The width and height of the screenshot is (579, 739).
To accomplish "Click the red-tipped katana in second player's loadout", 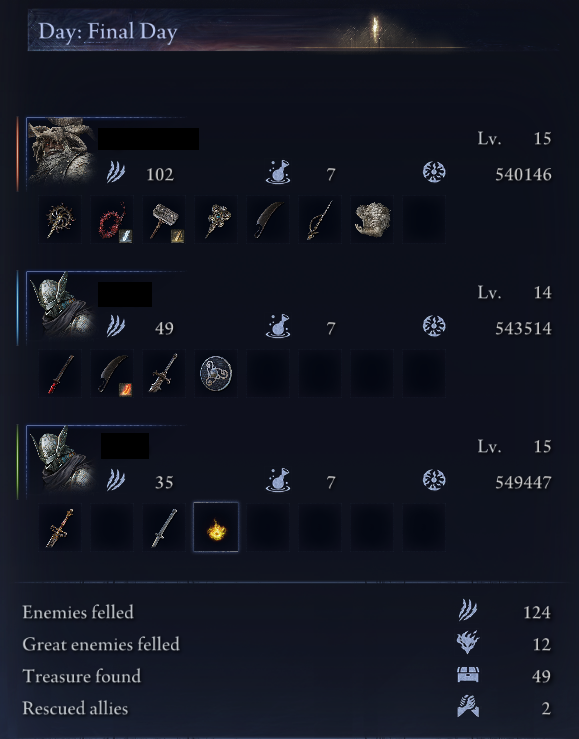I will coord(60,373).
